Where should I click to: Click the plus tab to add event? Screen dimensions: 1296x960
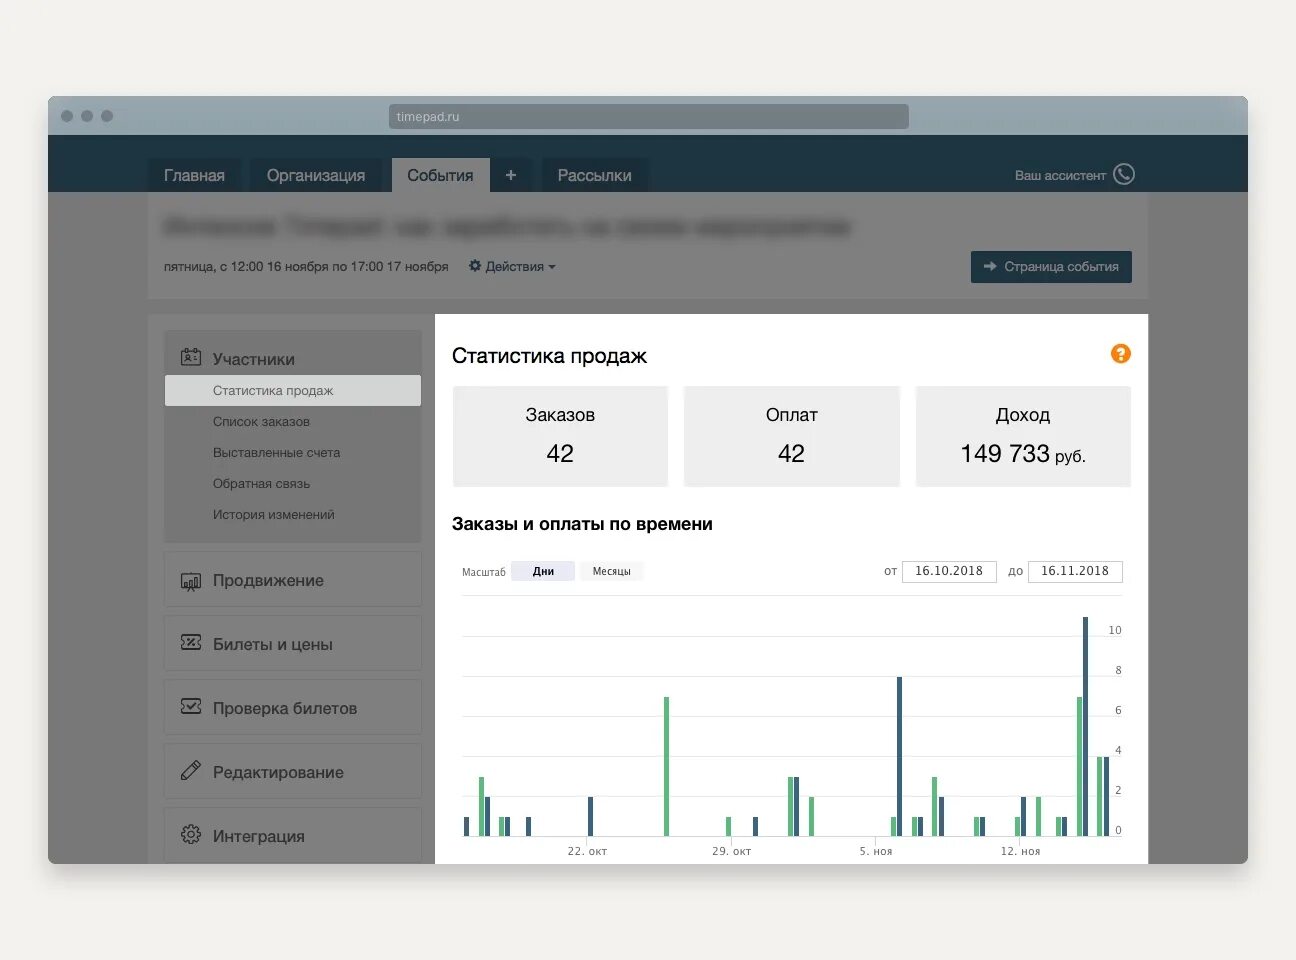tap(511, 175)
